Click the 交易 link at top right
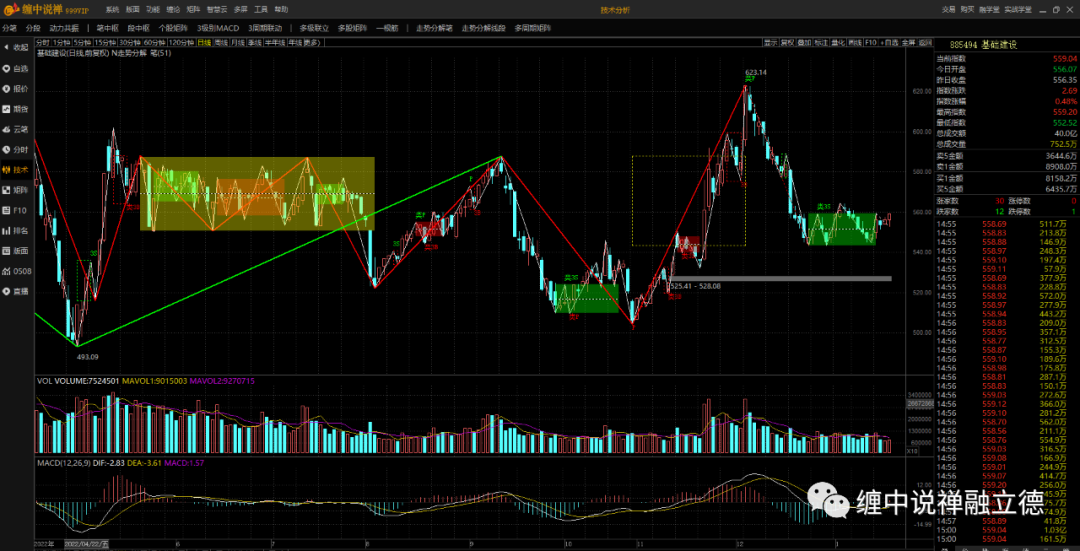The width and height of the screenshot is (1080, 551). click(948, 10)
